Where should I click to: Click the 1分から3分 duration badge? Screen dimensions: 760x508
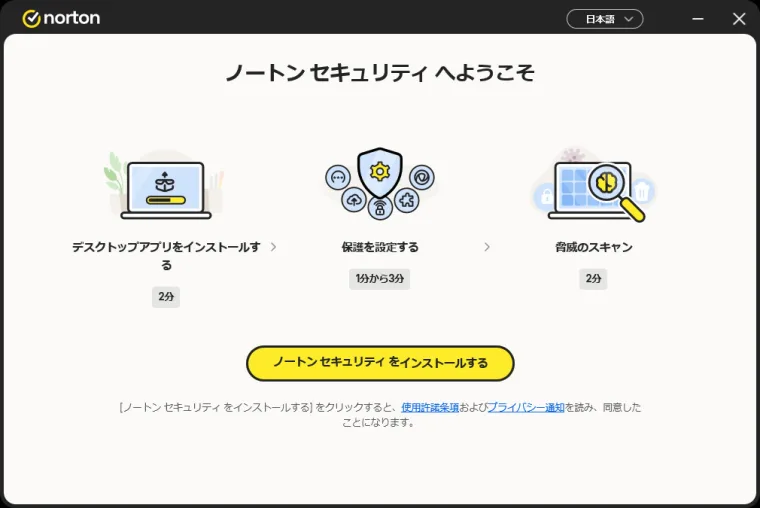tap(380, 279)
